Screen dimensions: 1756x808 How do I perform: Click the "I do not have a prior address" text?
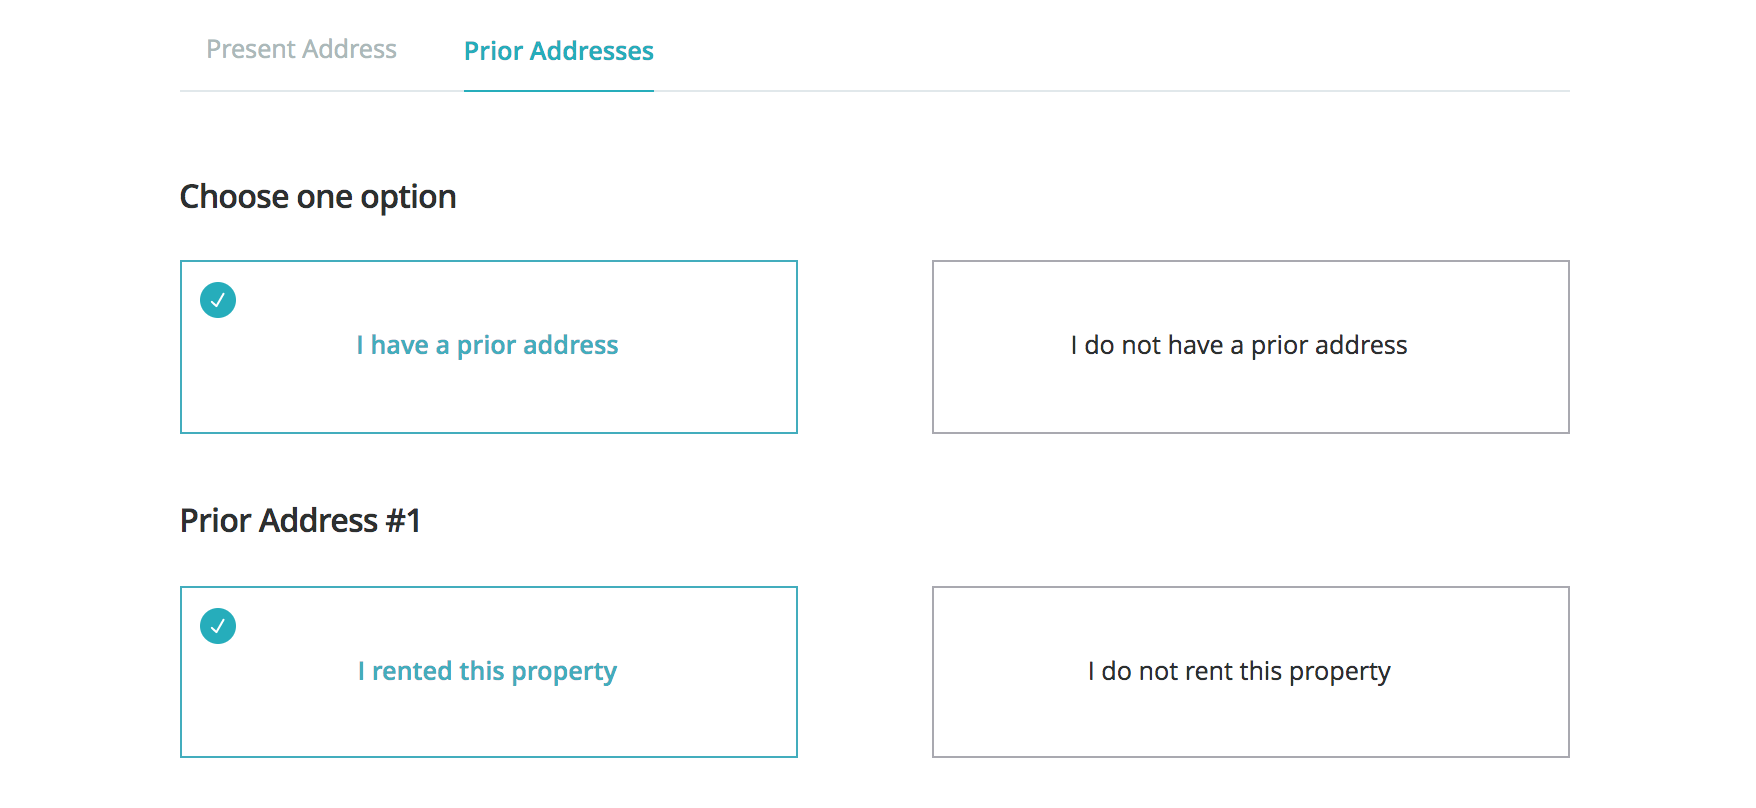1238,345
